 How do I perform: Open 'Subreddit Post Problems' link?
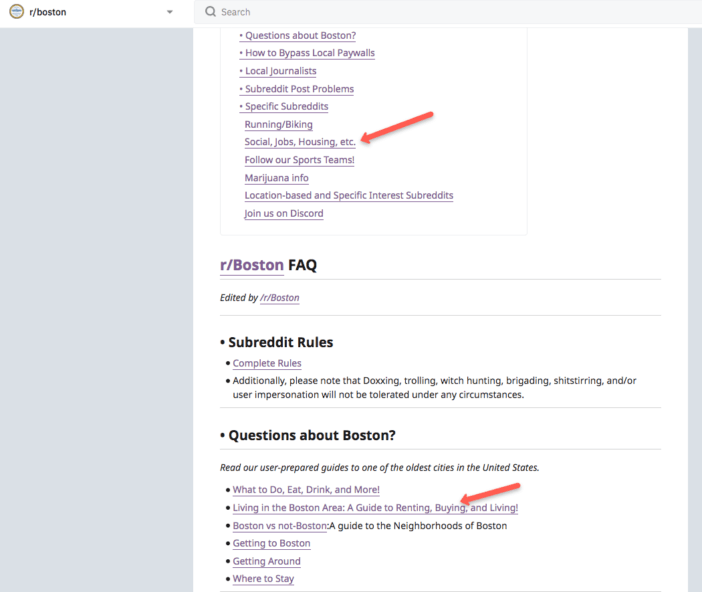coord(297,89)
